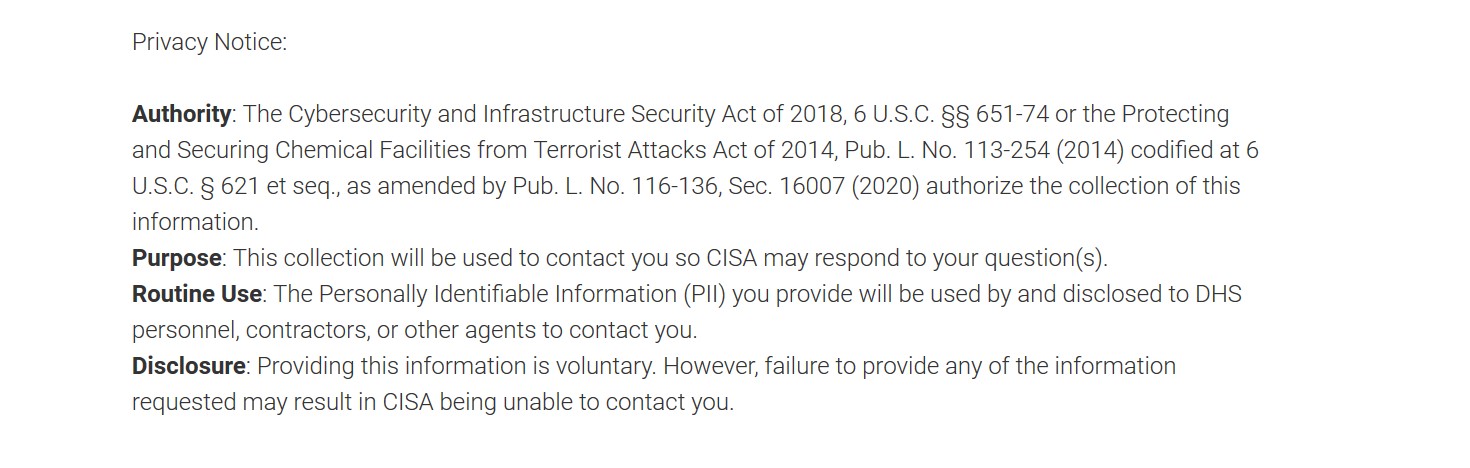Click the word "information." ending Authority paragraph
Viewport: 1470px width, 468px height.
click(195, 222)
